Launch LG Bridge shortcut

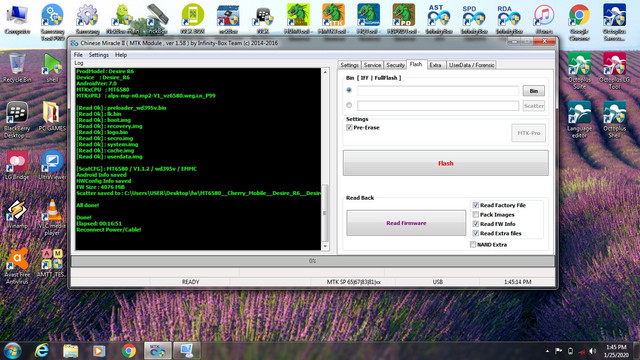17,165
